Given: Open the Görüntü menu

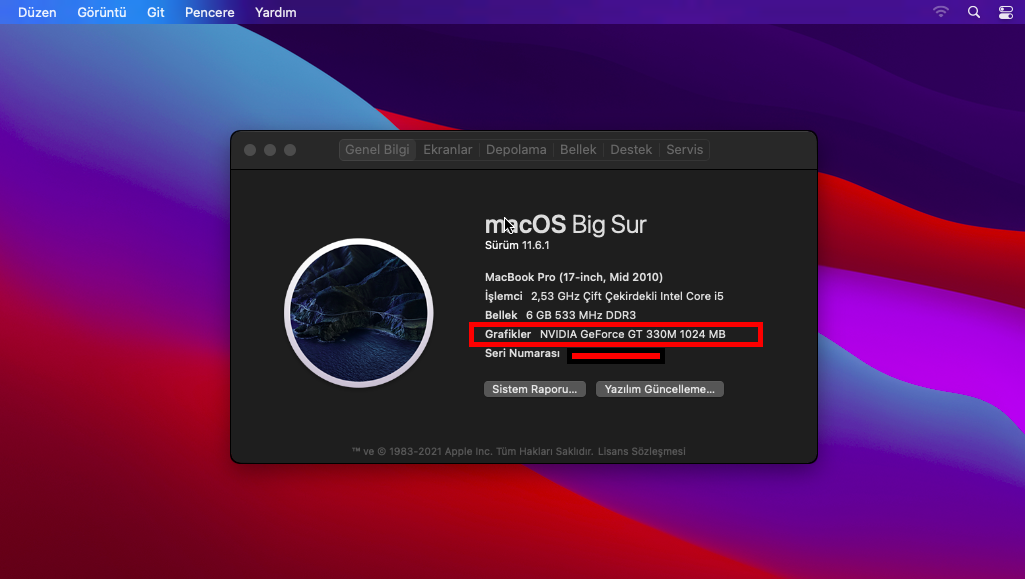Looking at the screenshot, I should coord(102,13).
